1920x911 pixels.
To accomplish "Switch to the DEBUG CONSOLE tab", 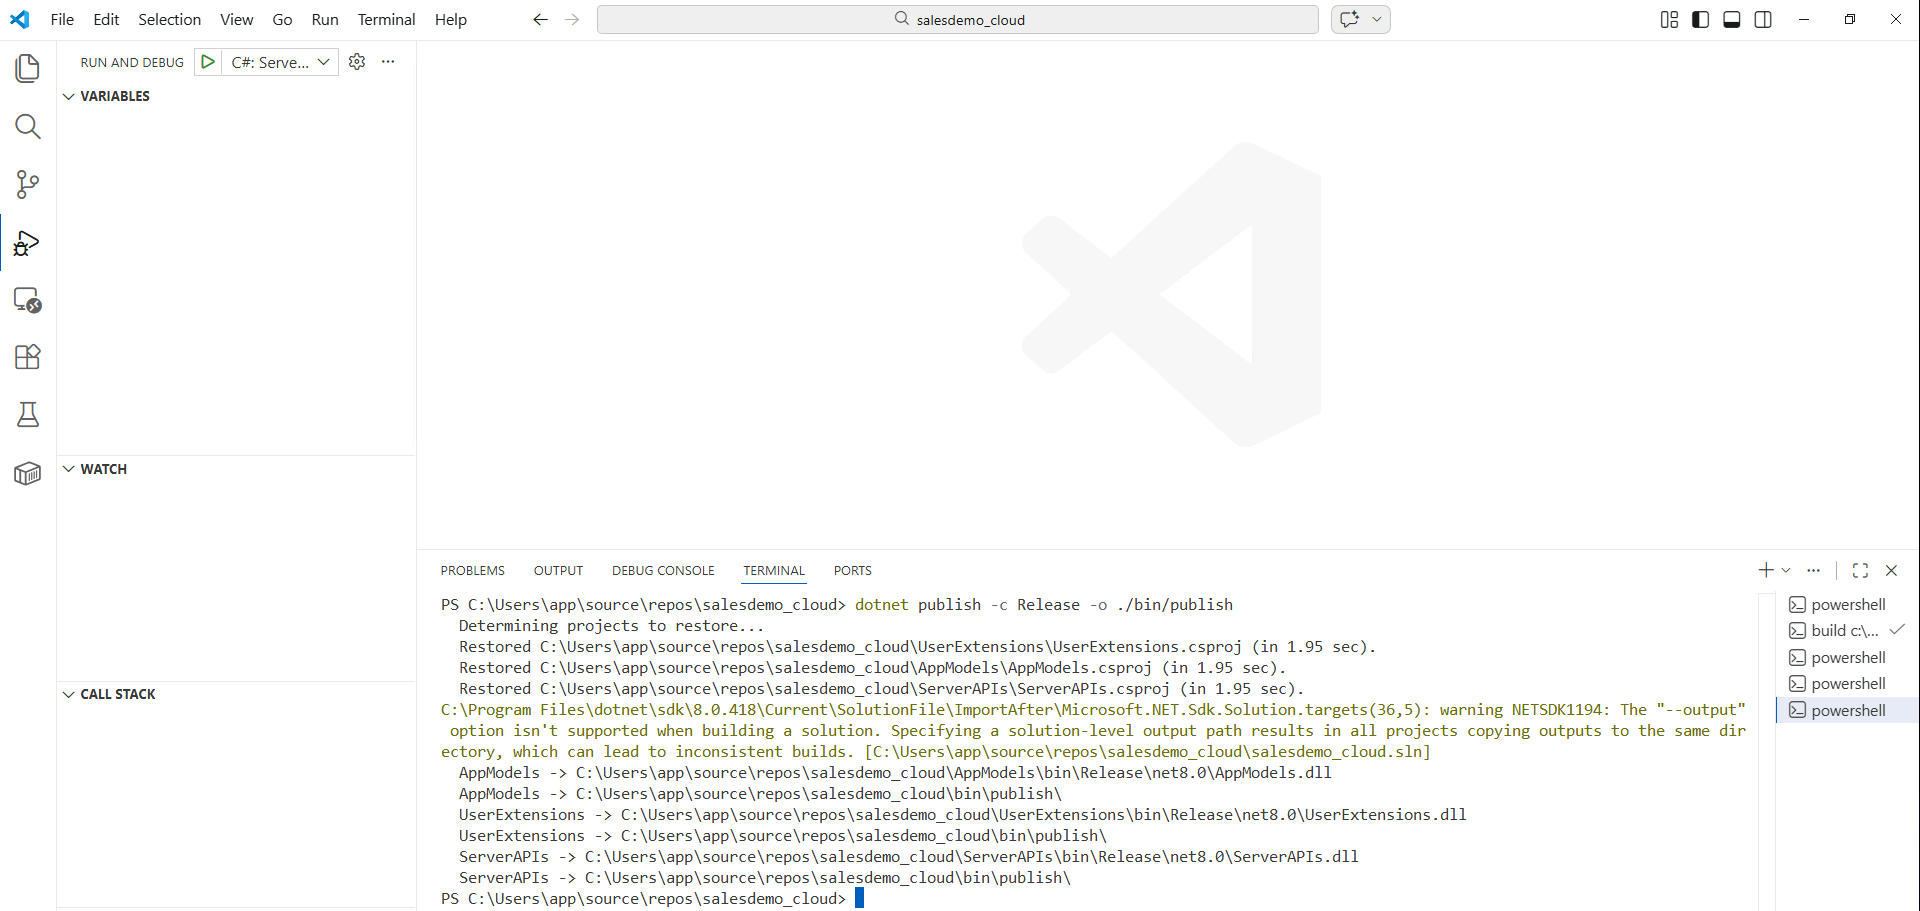I will pos(663,571).
